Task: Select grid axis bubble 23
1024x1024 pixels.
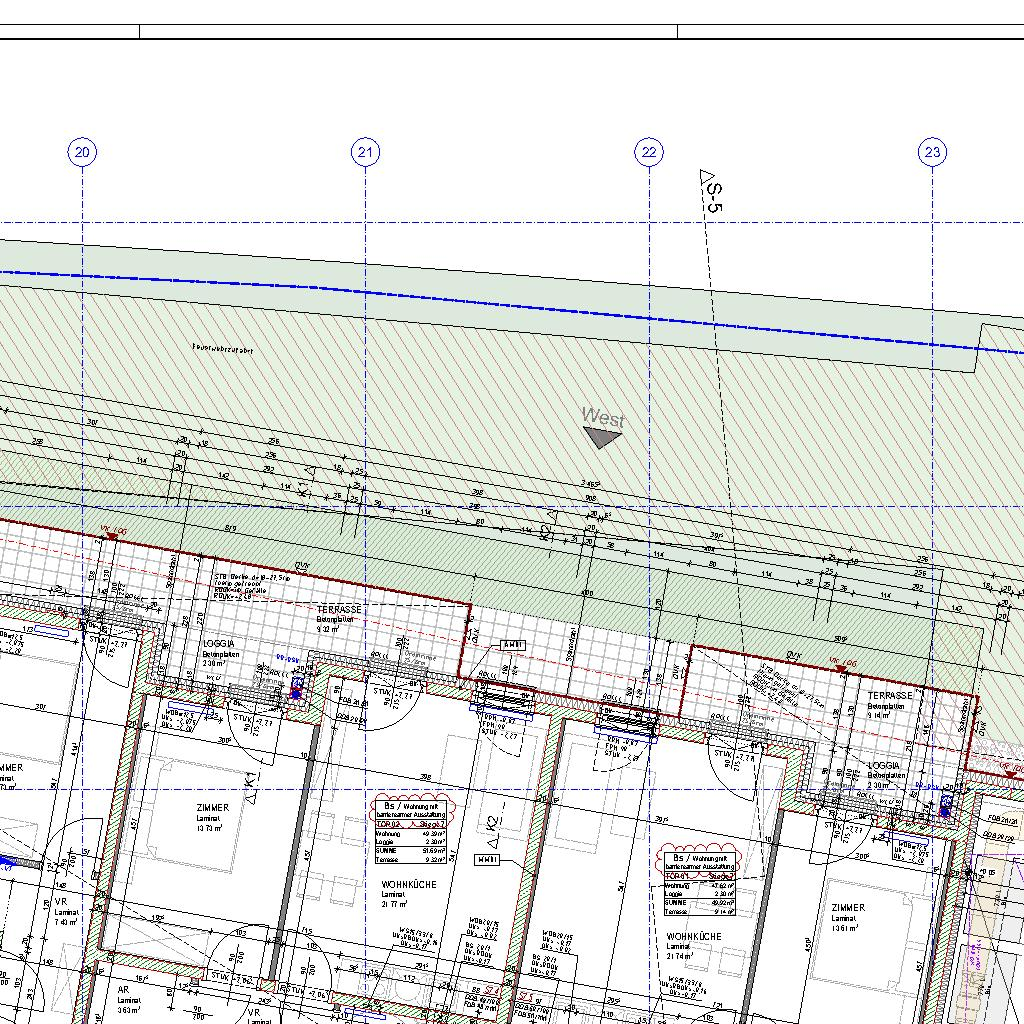Action: coord(932,152)
